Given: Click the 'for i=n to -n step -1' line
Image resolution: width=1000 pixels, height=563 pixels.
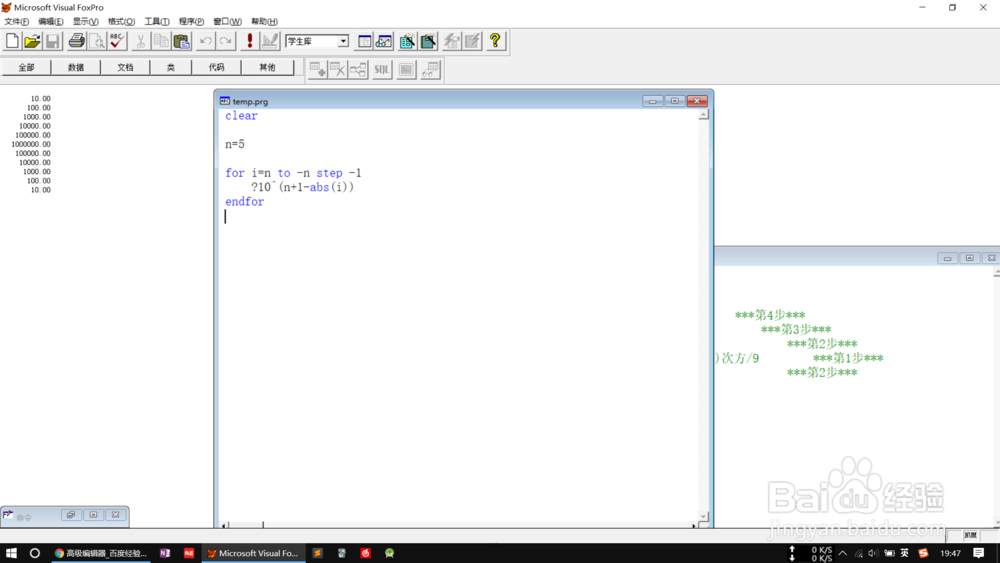Looking at the screenshot, I should click(x=293, y=173).
